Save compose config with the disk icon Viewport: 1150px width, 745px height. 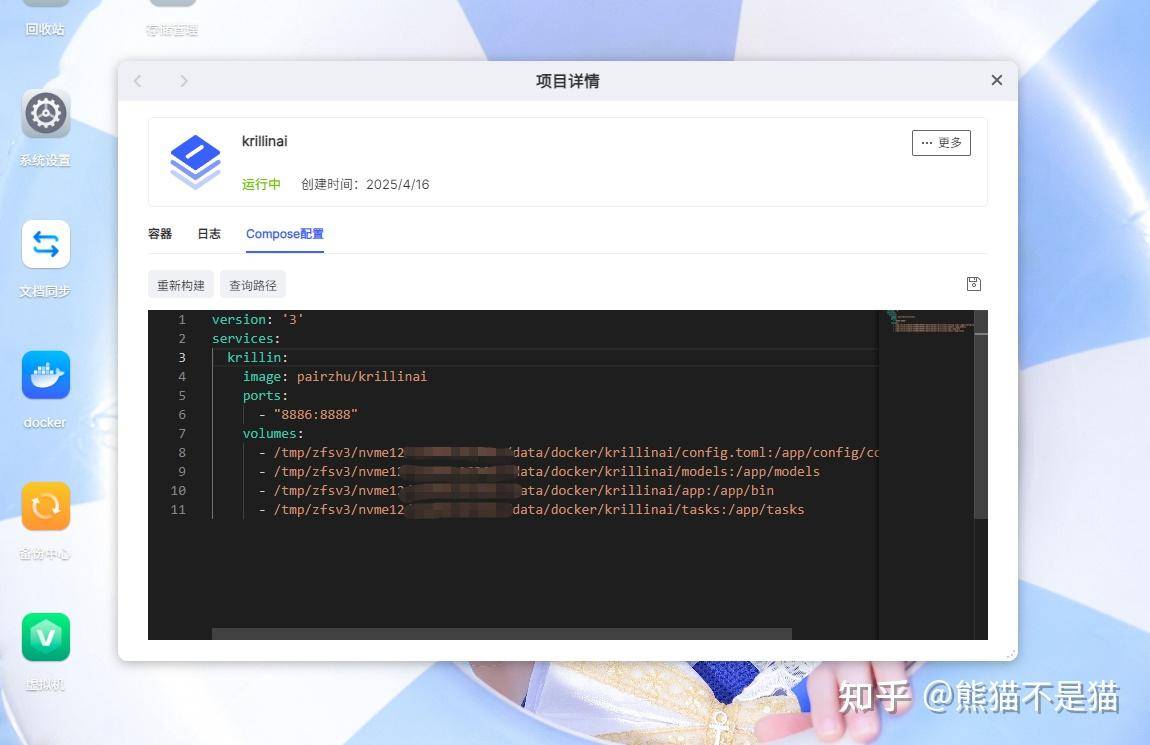click(x=973, y=284)
